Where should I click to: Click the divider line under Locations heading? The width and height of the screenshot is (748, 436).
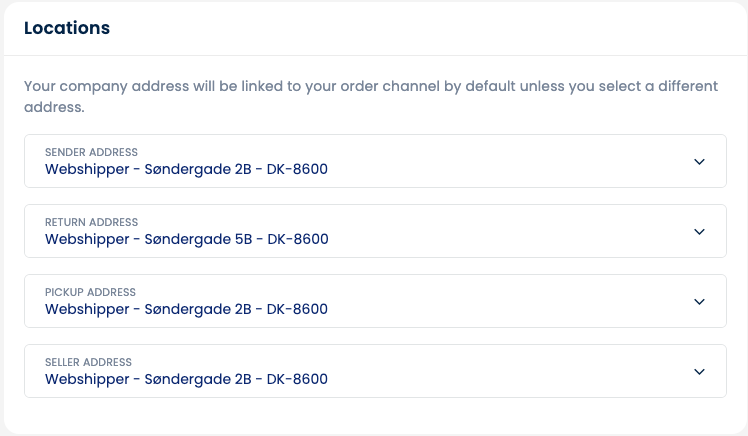375,55
